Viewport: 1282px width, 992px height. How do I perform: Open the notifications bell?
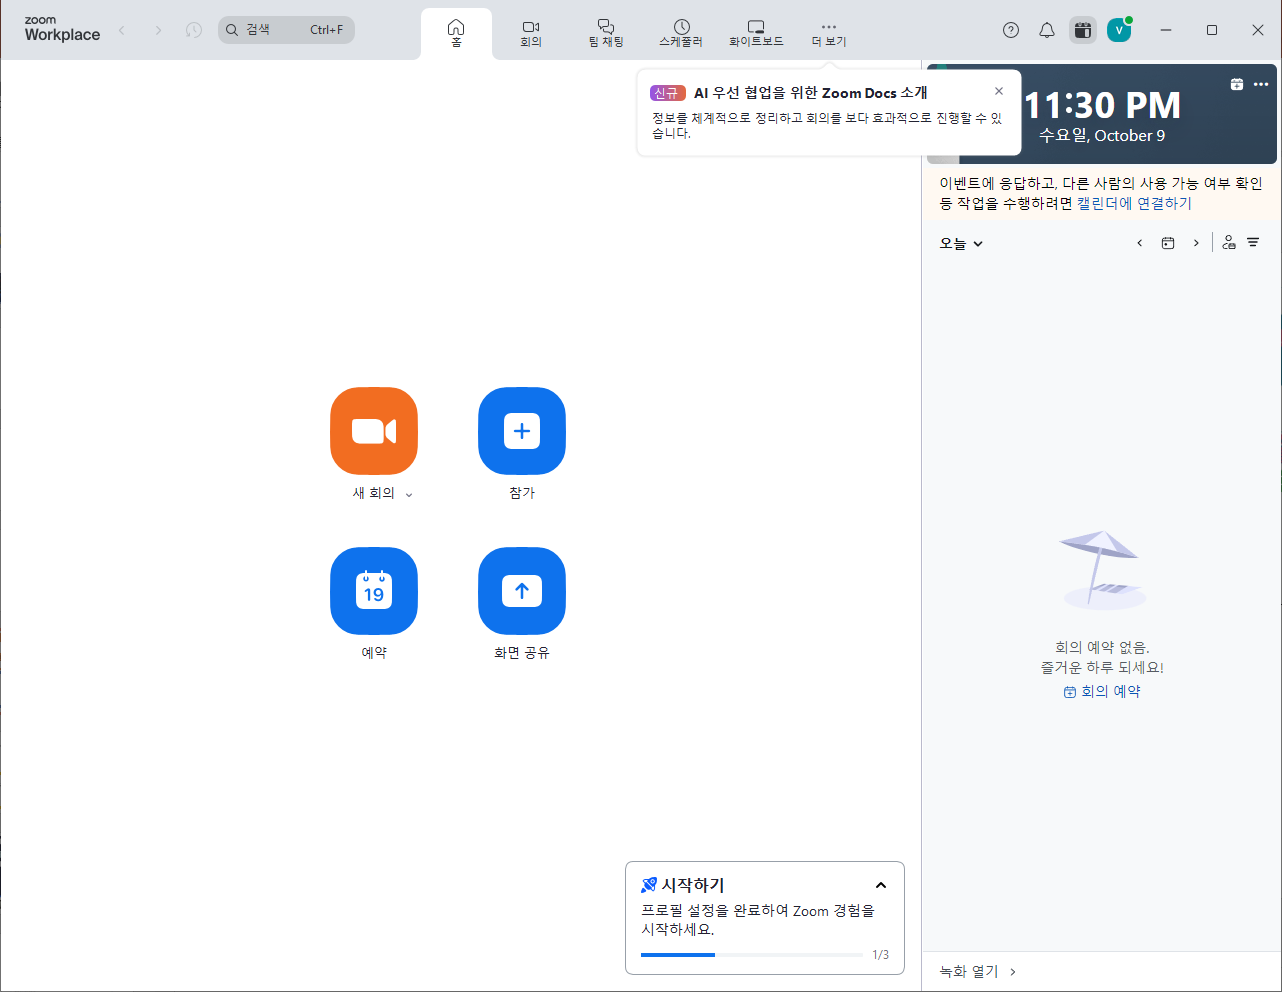tap(1046, 30)
